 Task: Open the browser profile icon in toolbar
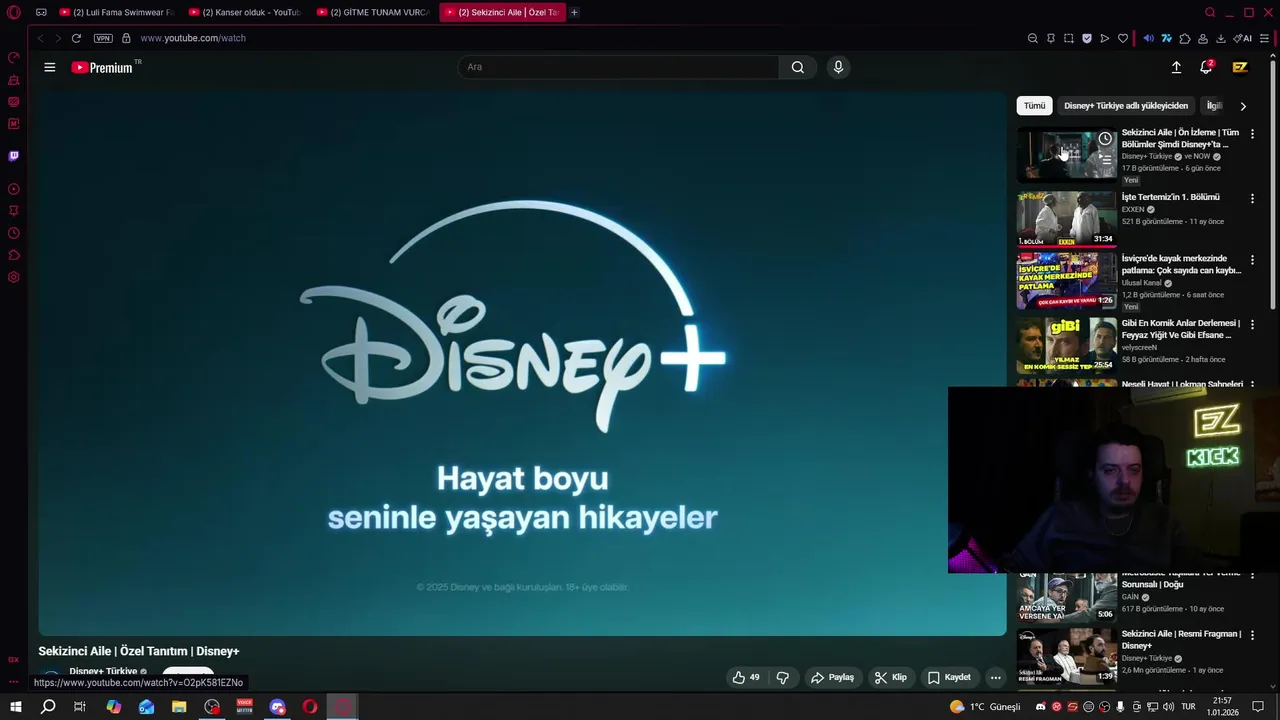coord(1203,38)
